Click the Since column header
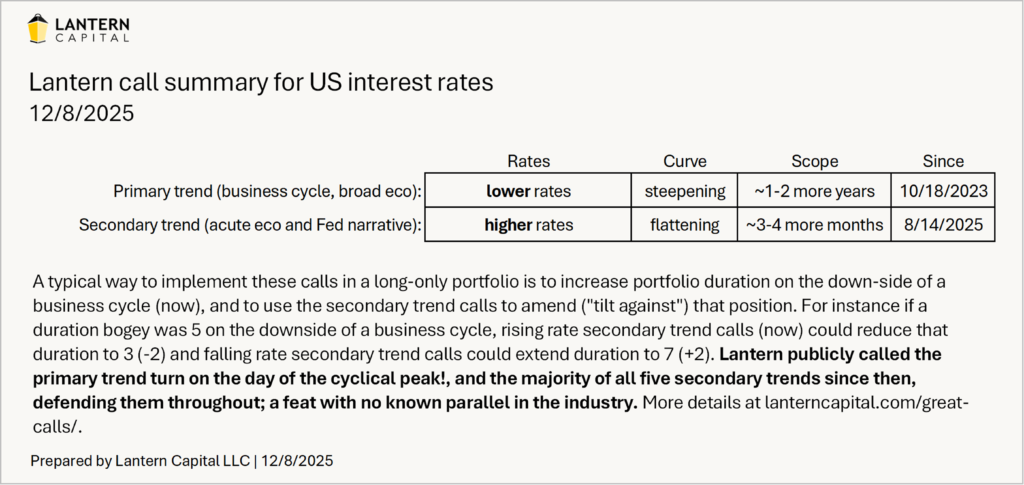The width and height of the screenshot is (1024, 485). [943, 161]
